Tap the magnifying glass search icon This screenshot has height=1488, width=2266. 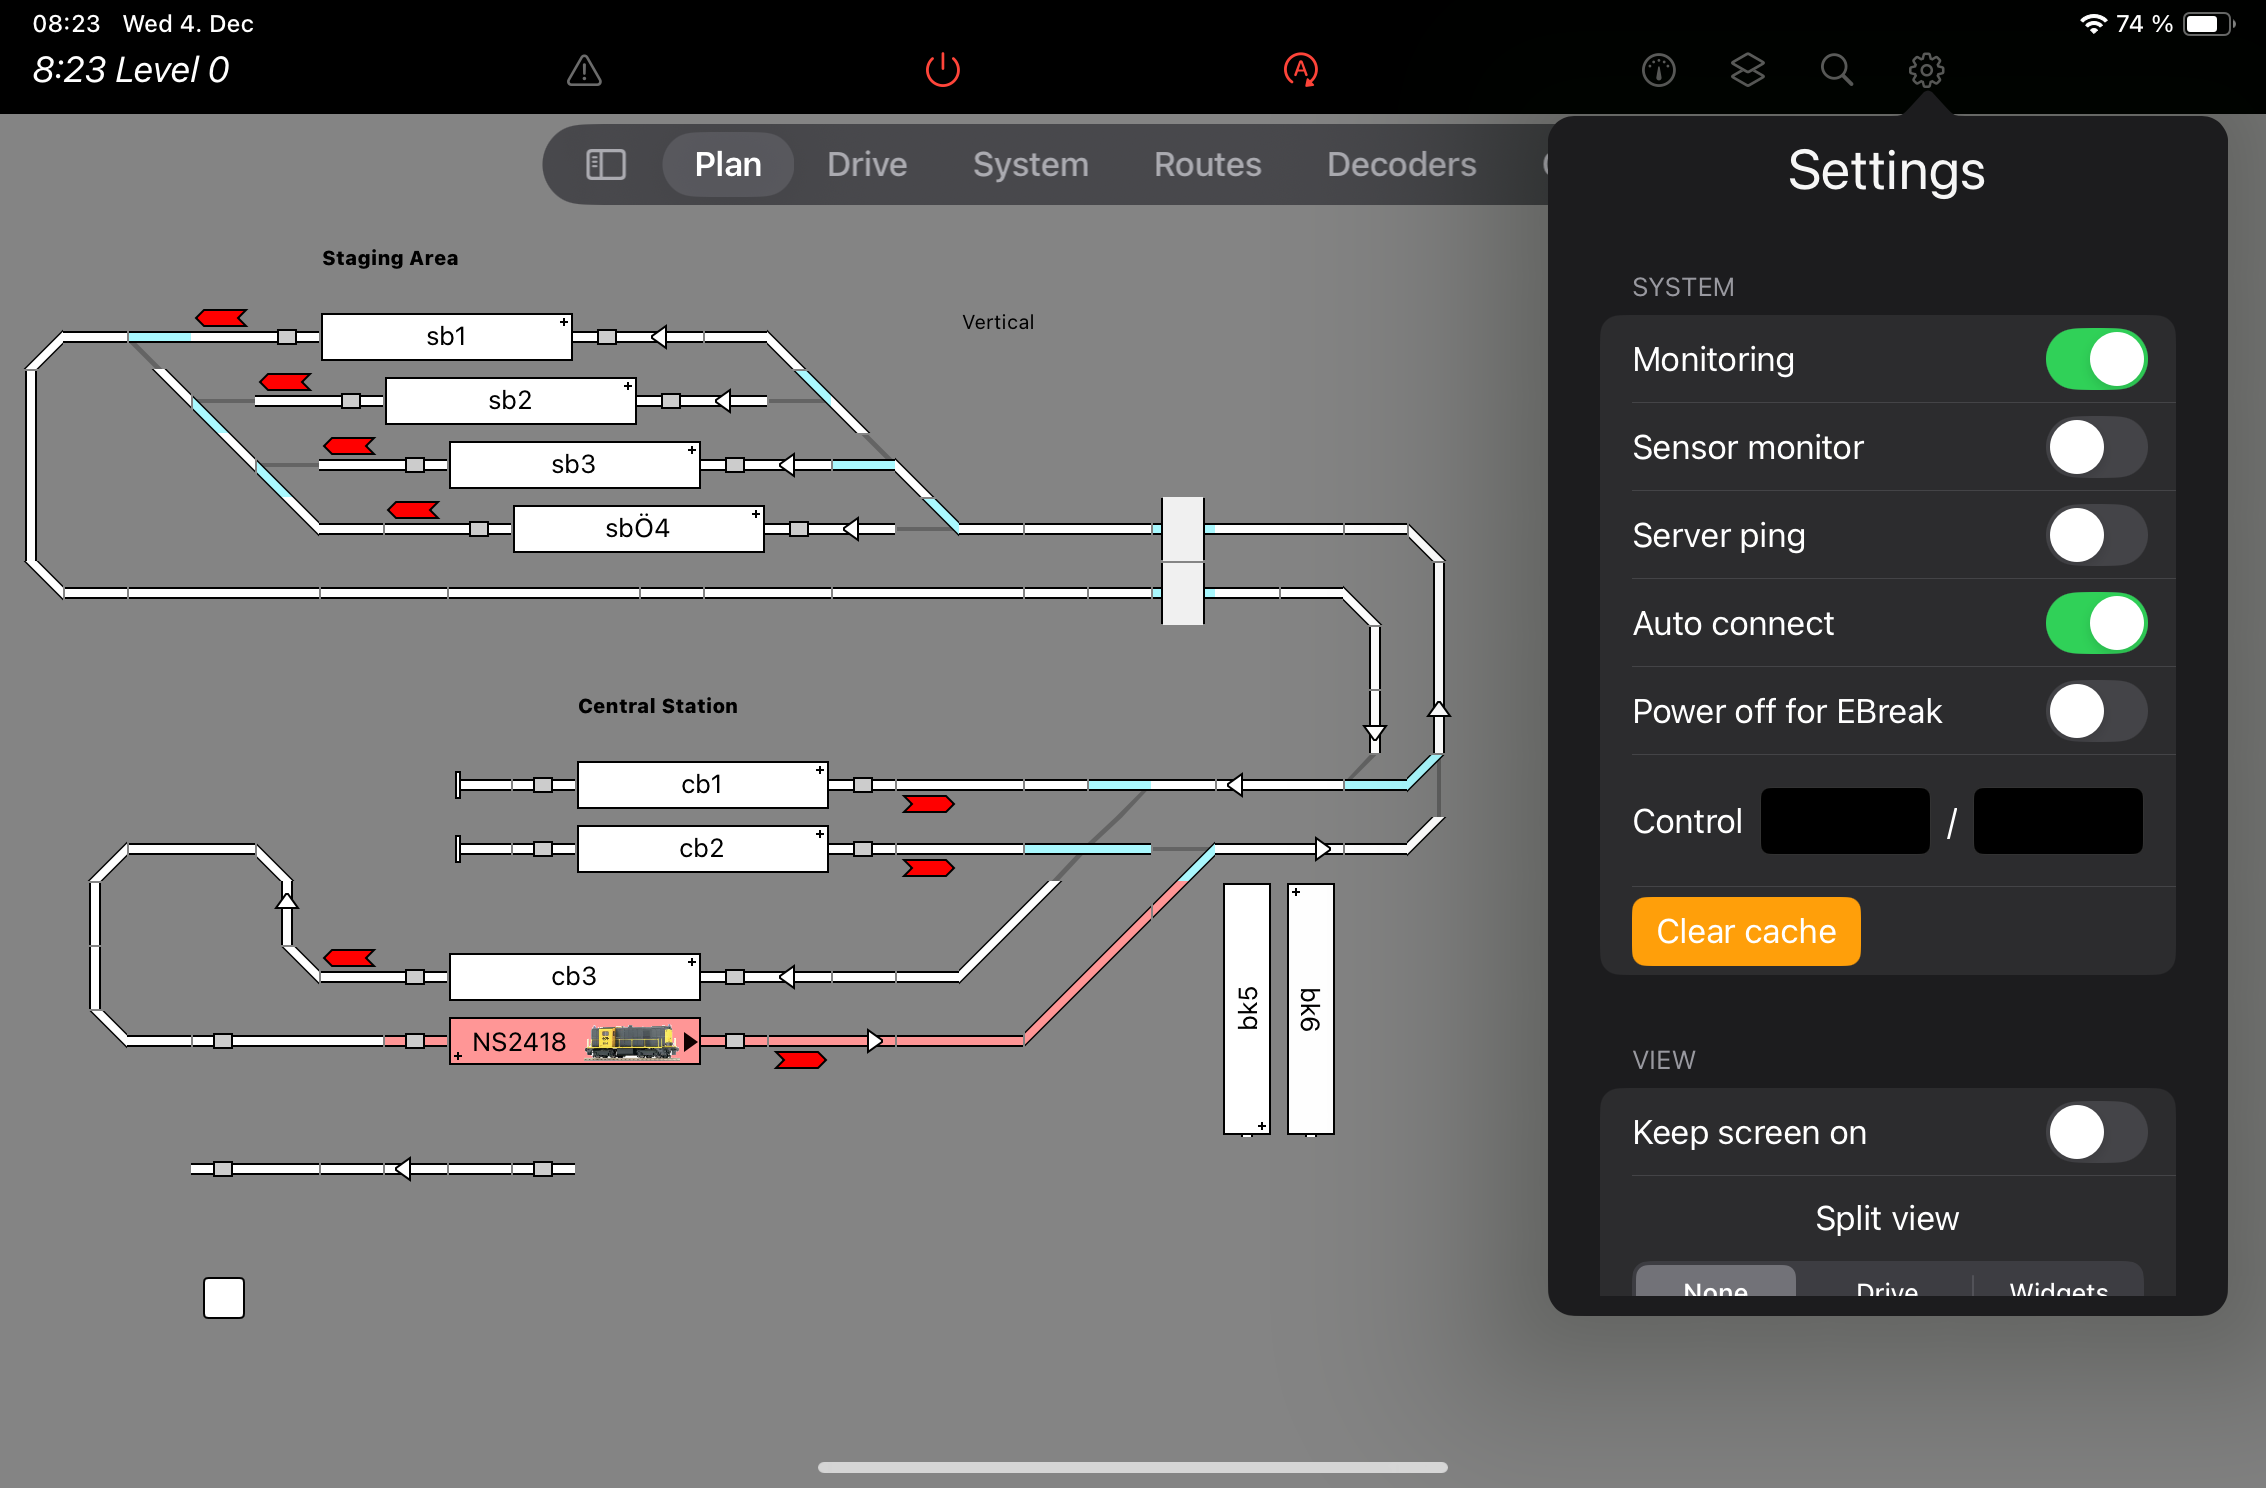tap(1836, 70)
